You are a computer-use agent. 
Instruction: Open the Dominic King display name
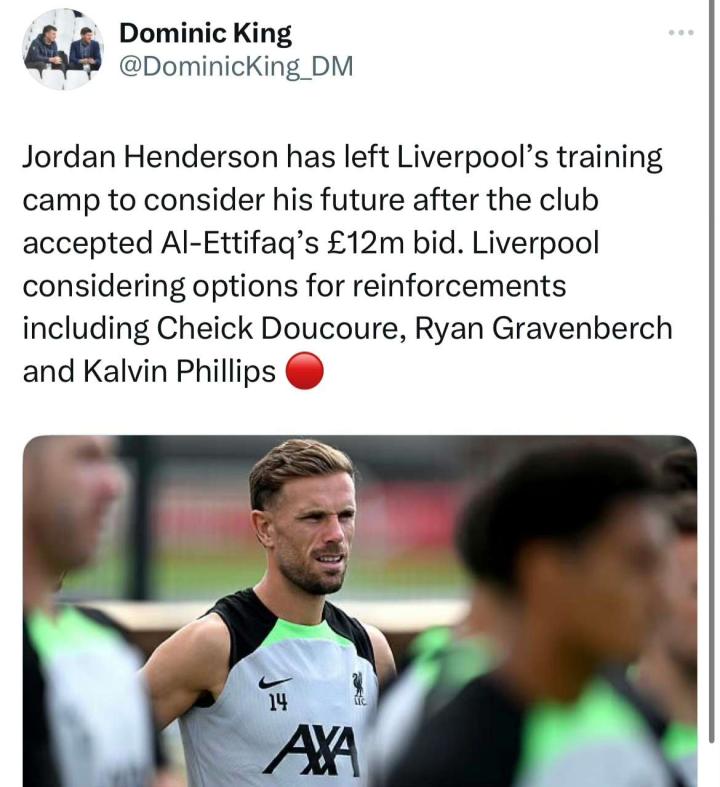click(x=205, y=34)
